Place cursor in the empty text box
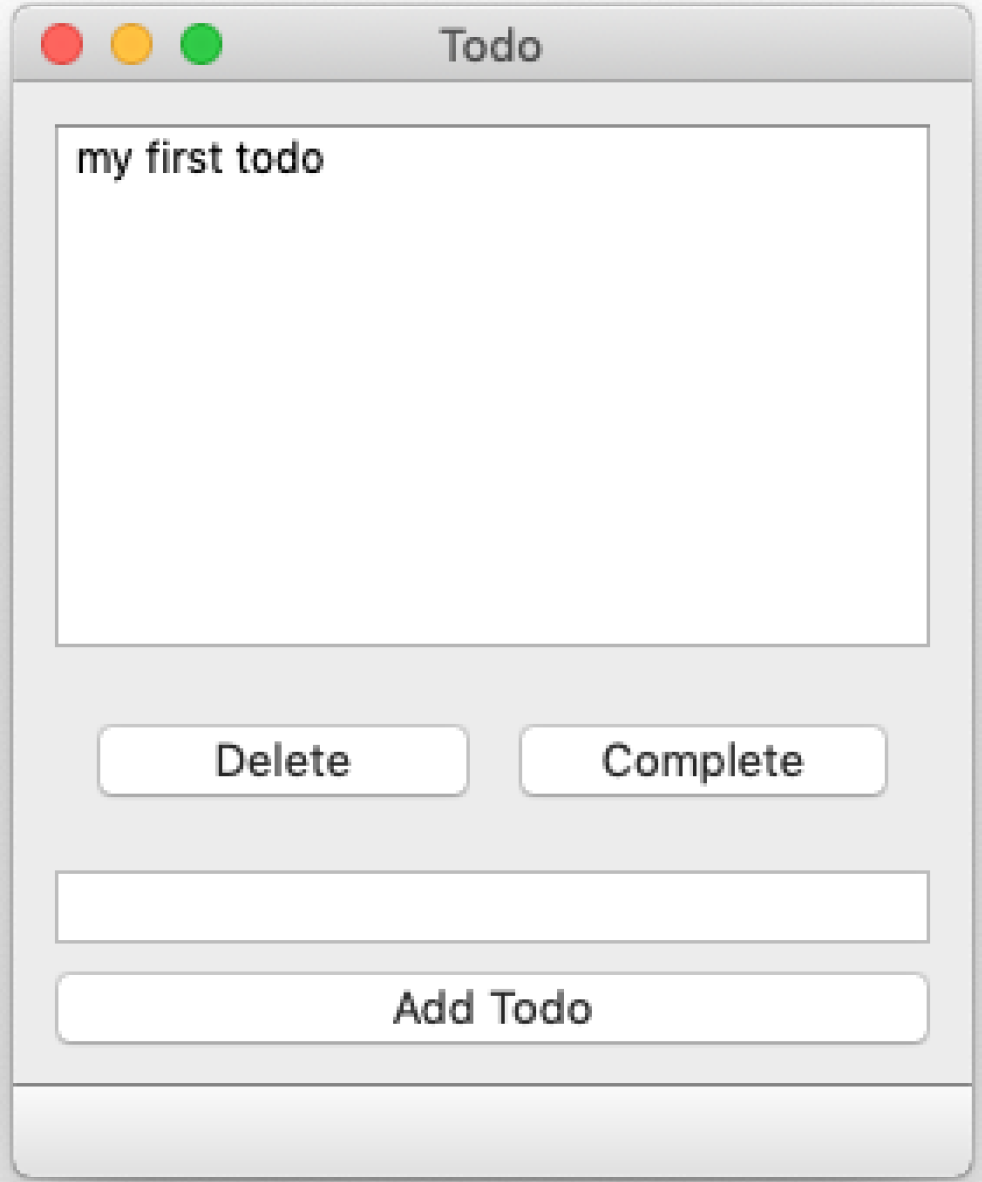Screen dimensions: 982x1182 pyautogui.click(x=492, y=907)
